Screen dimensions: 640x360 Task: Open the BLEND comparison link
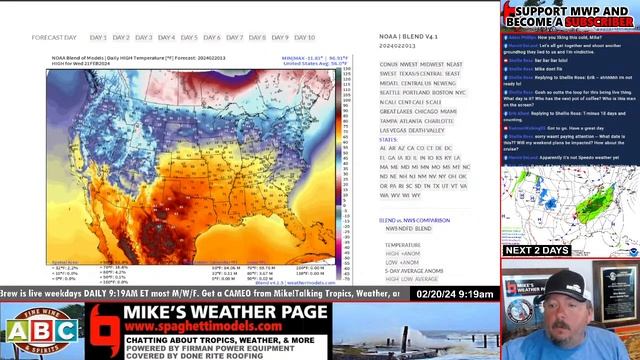click(423, 229)
